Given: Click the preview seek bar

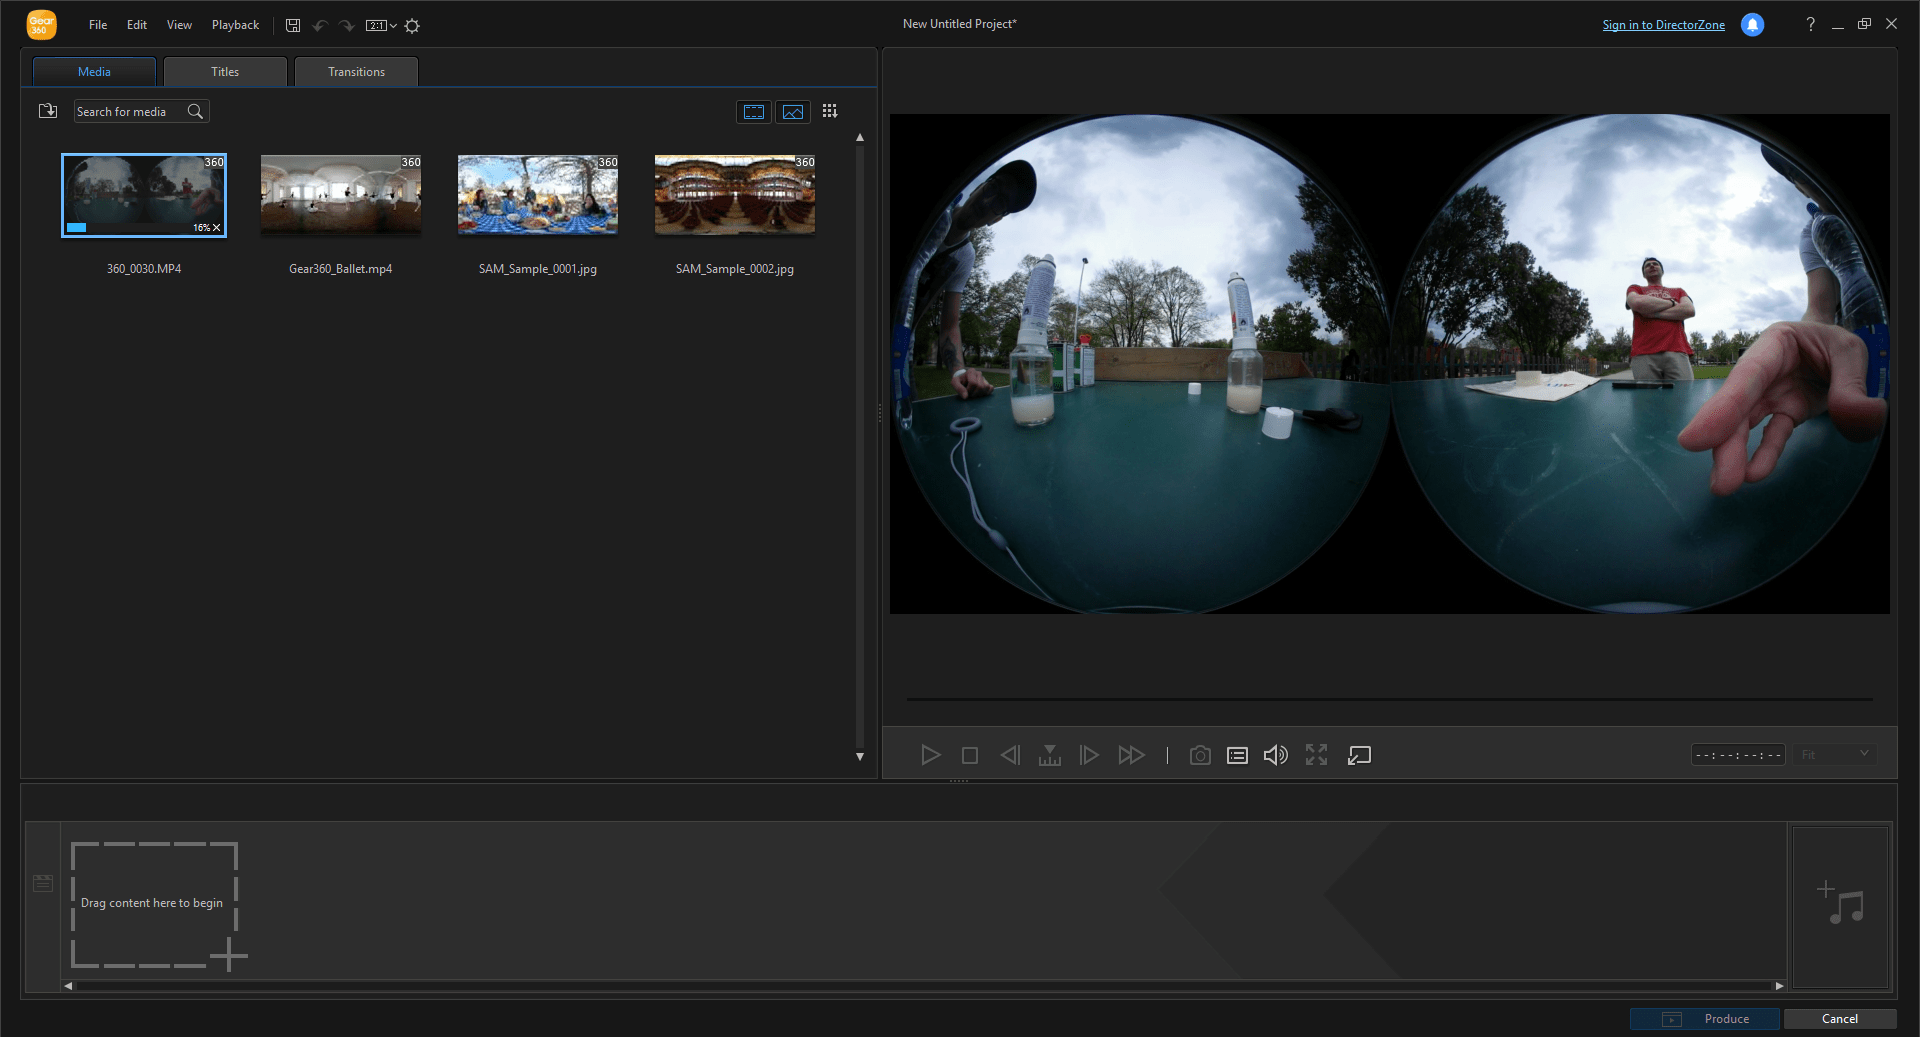Looking at the screenshot, I should (1389, 699).
